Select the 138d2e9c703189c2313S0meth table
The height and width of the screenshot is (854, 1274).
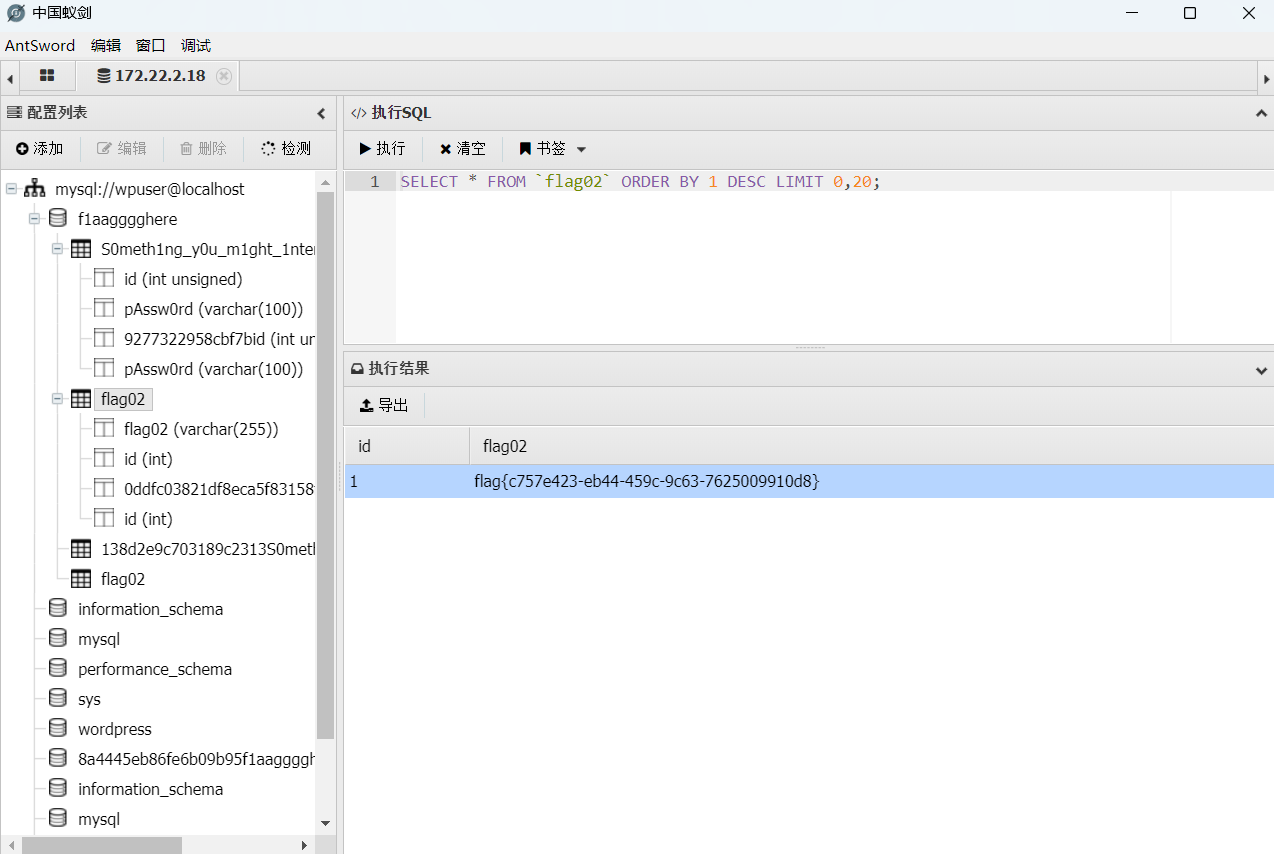[x=208, y=549]
